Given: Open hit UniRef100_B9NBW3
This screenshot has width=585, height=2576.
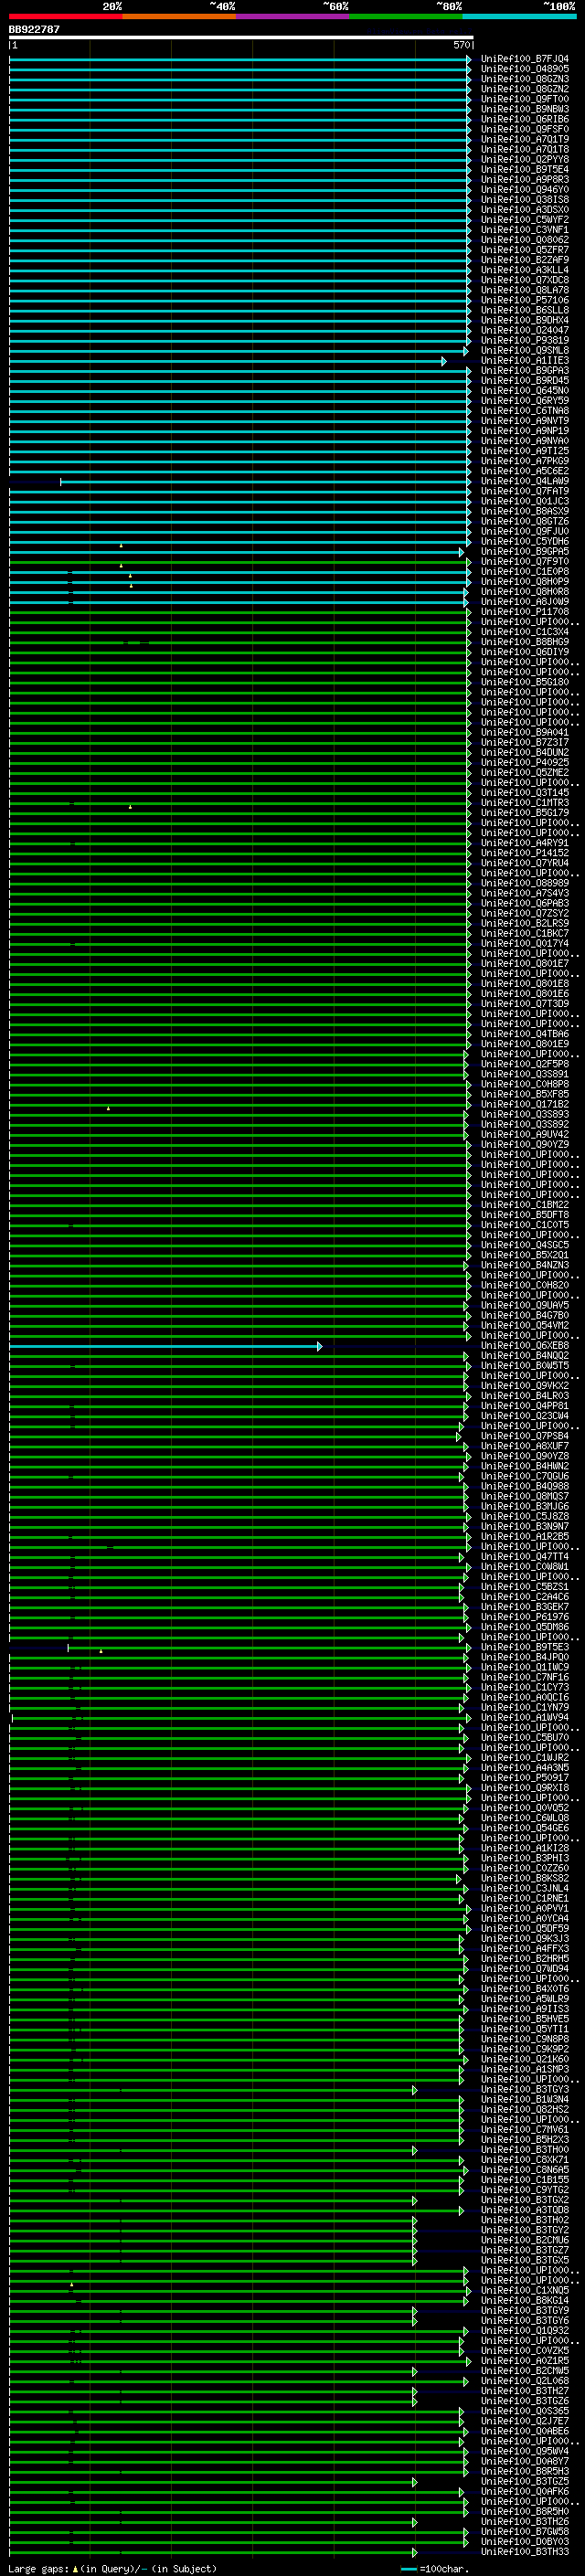Looking at the screenshot, I should pos(525,109).
